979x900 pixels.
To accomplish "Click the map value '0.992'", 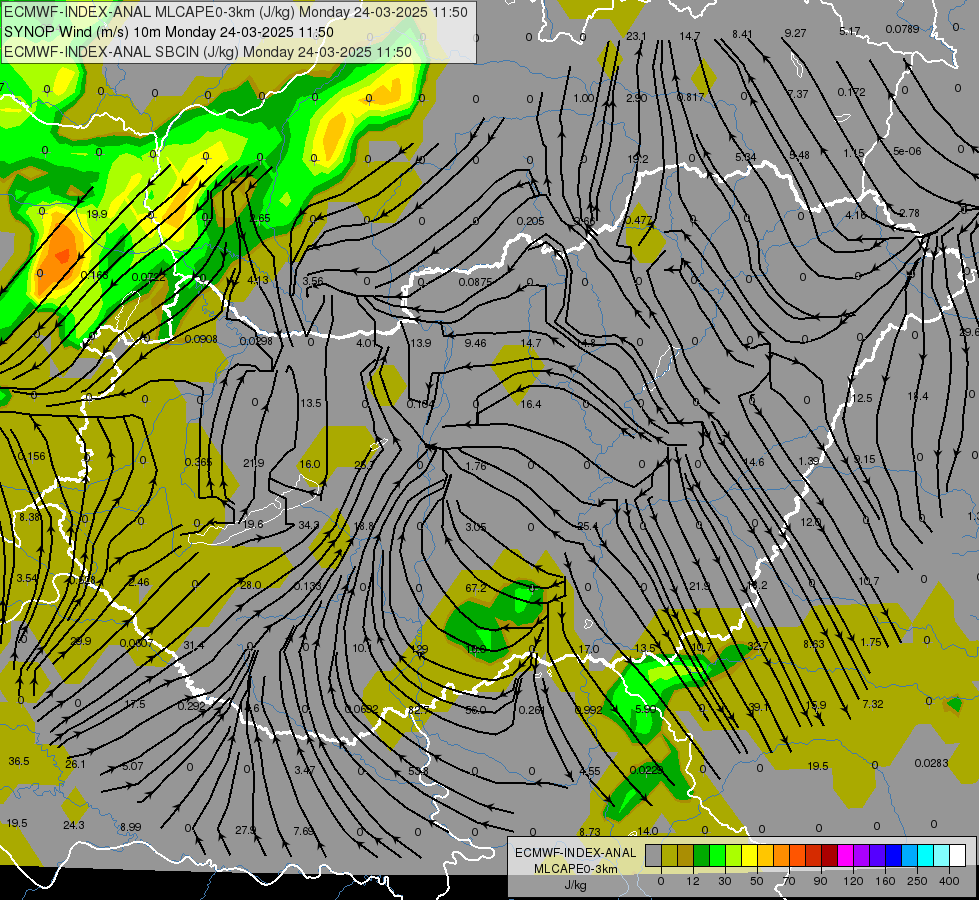I will (x=589, y=710).
